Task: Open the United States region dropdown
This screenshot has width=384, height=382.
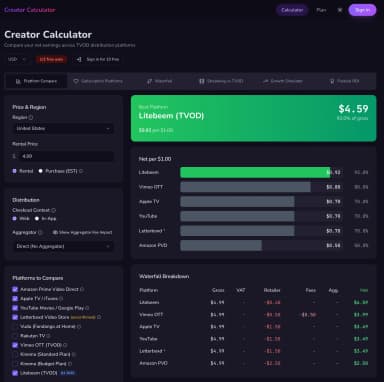Action: click(63, 128)
